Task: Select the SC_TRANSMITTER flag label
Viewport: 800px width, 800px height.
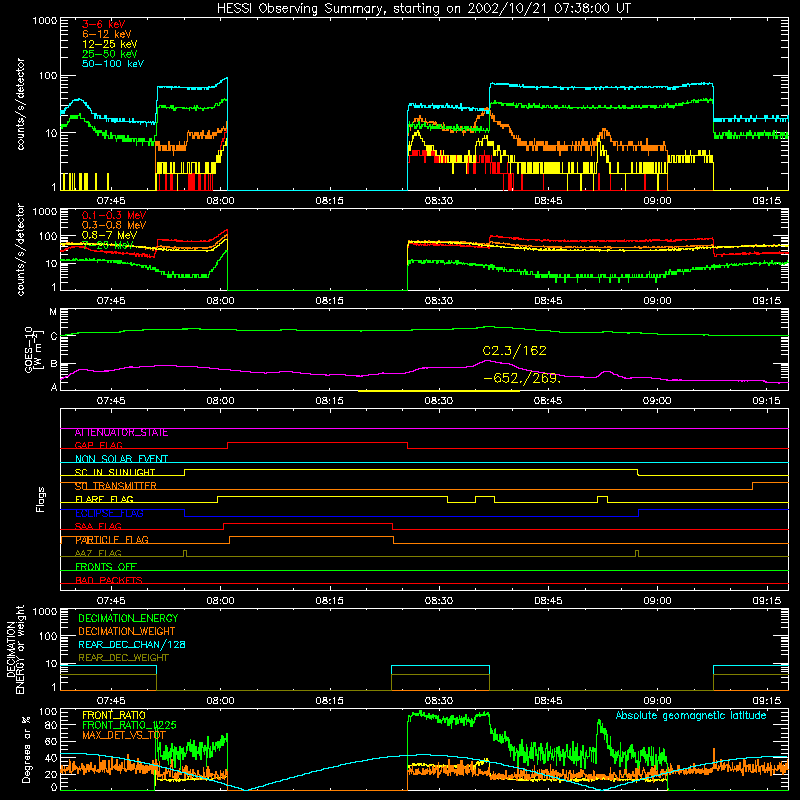Action: pyautogui.click(x=115, y=486)
